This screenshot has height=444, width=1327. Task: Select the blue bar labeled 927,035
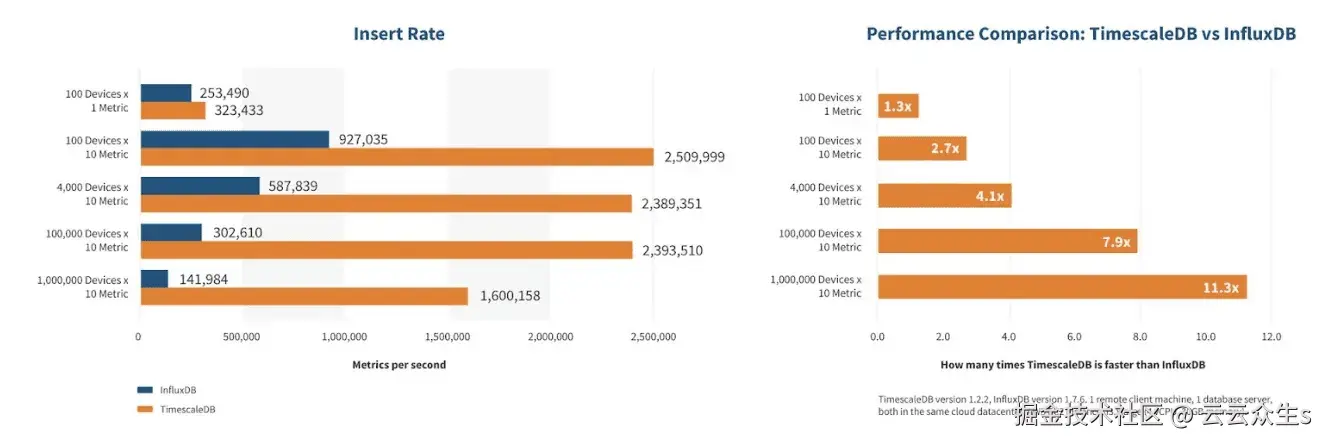point(235,139)
